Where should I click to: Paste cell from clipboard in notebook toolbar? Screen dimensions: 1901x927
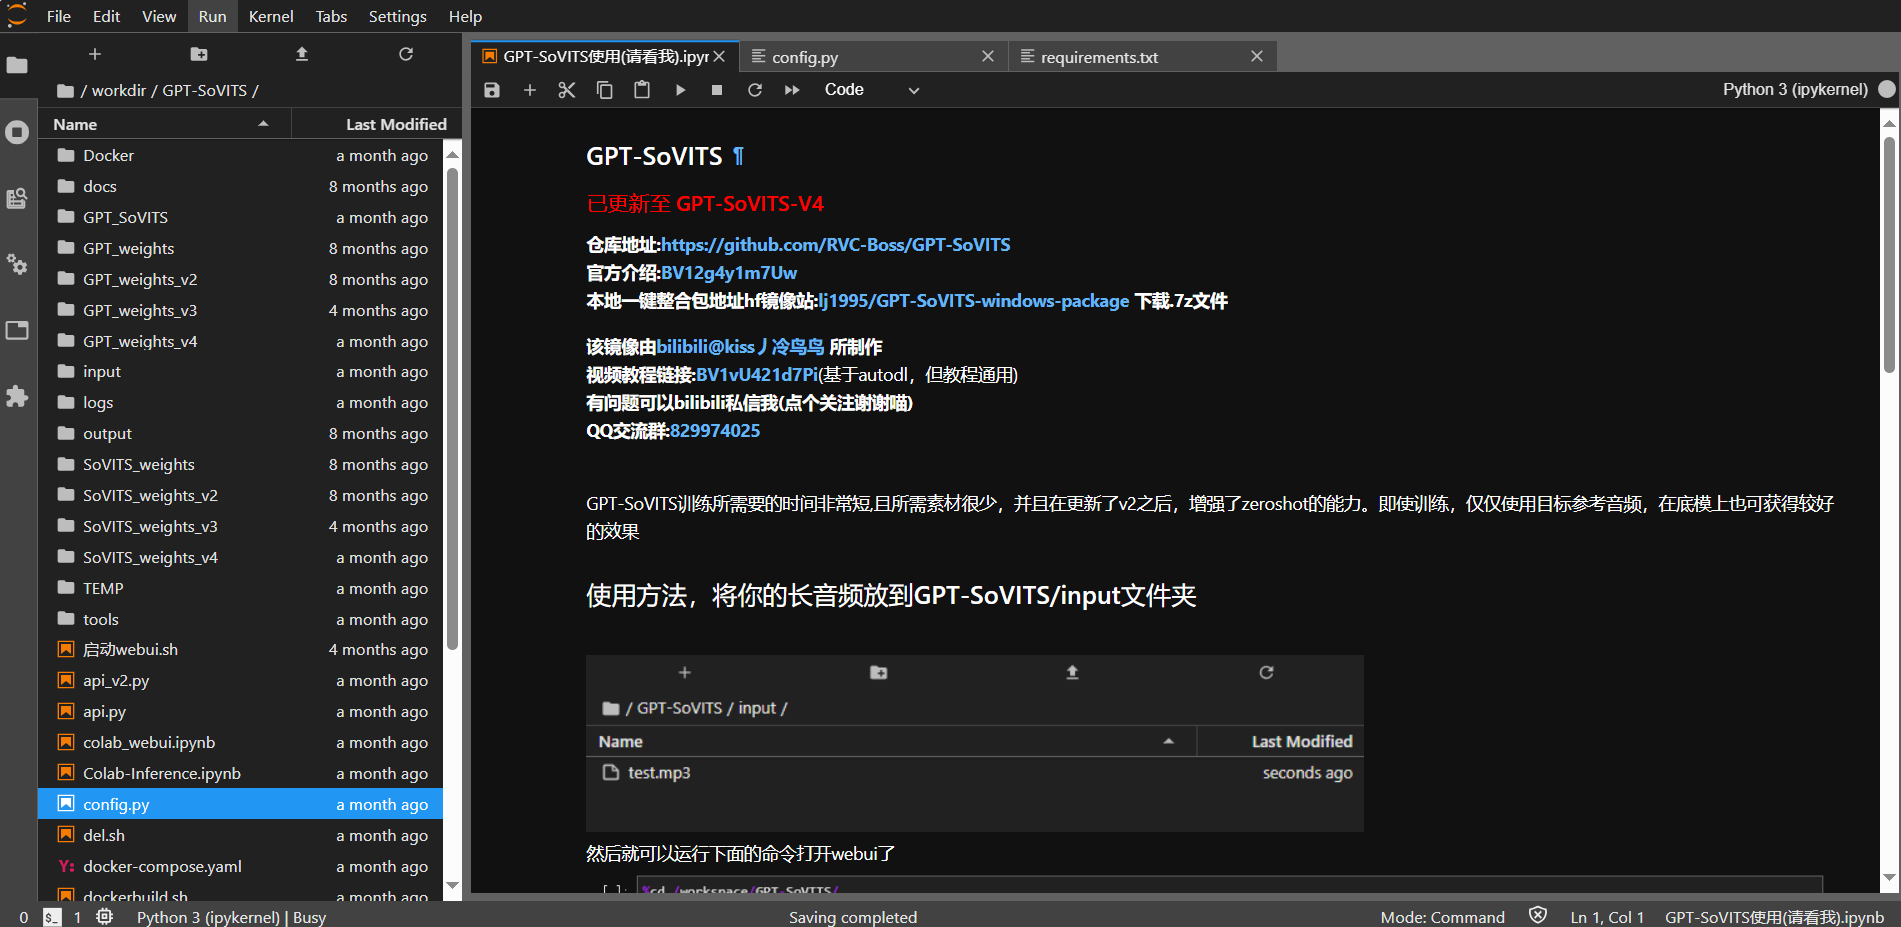642,90
